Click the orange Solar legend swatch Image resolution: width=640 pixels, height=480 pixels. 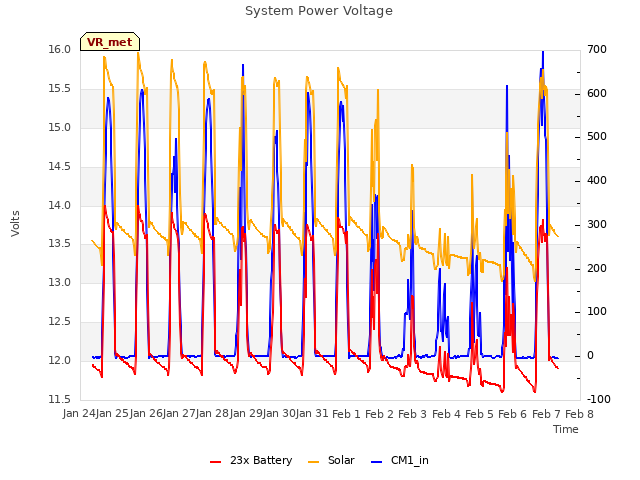tap(313, 462)
